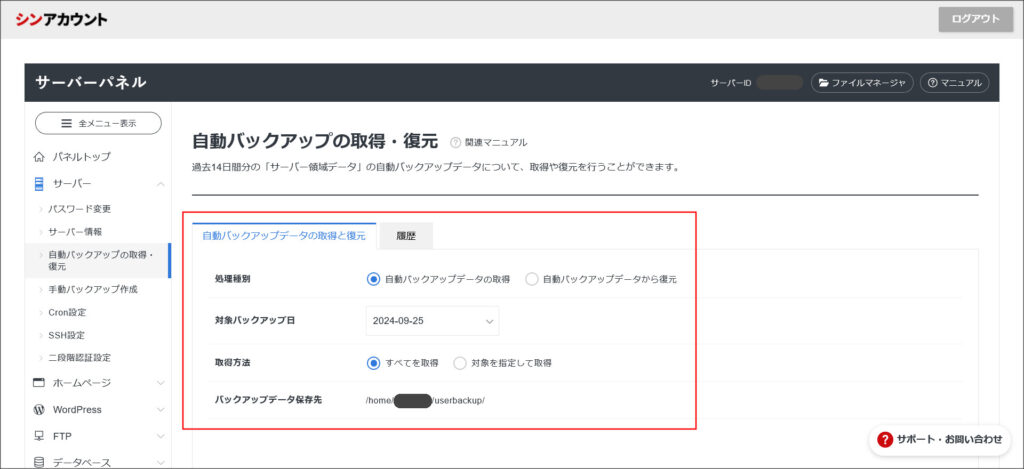Click the server icon beside サーバー

pyautogui.click(x=39, y=184)
